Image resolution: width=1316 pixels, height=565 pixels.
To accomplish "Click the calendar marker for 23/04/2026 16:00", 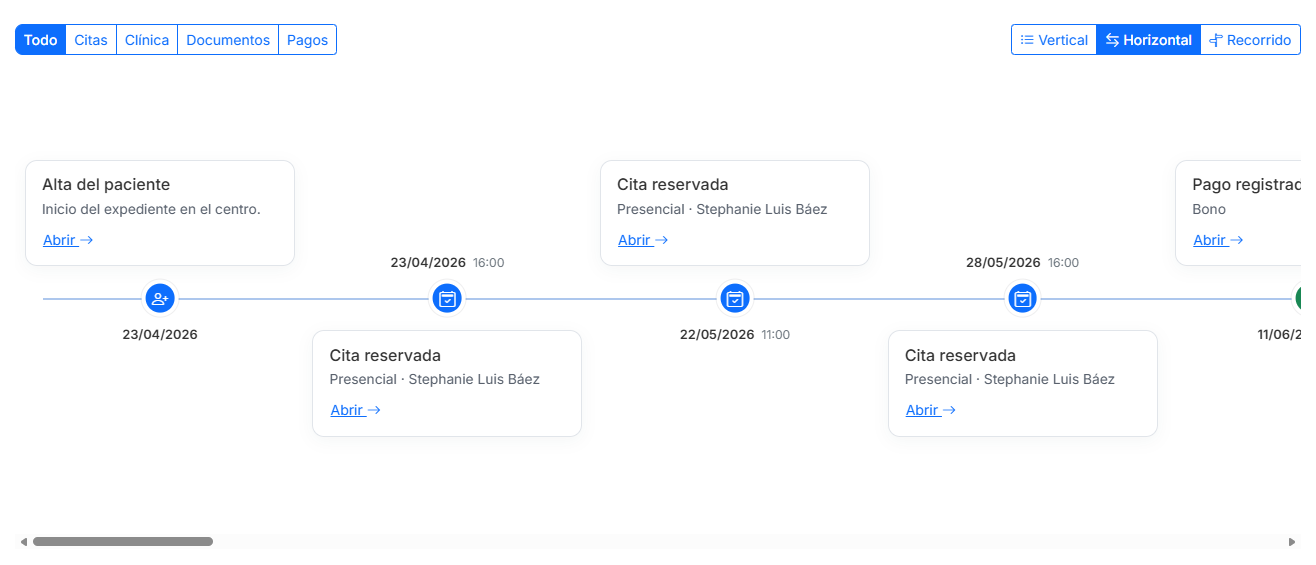I will click(447, 298).
